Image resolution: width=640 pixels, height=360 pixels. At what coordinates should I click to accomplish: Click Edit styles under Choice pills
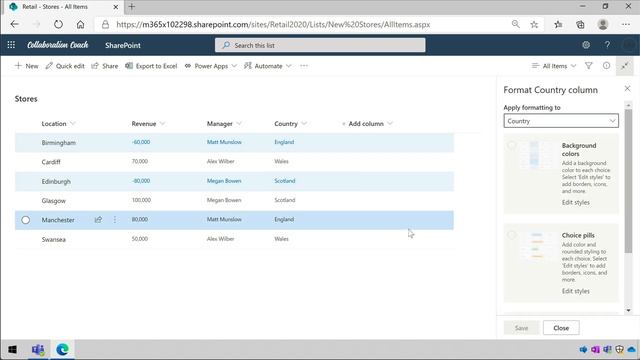(576, 291)
